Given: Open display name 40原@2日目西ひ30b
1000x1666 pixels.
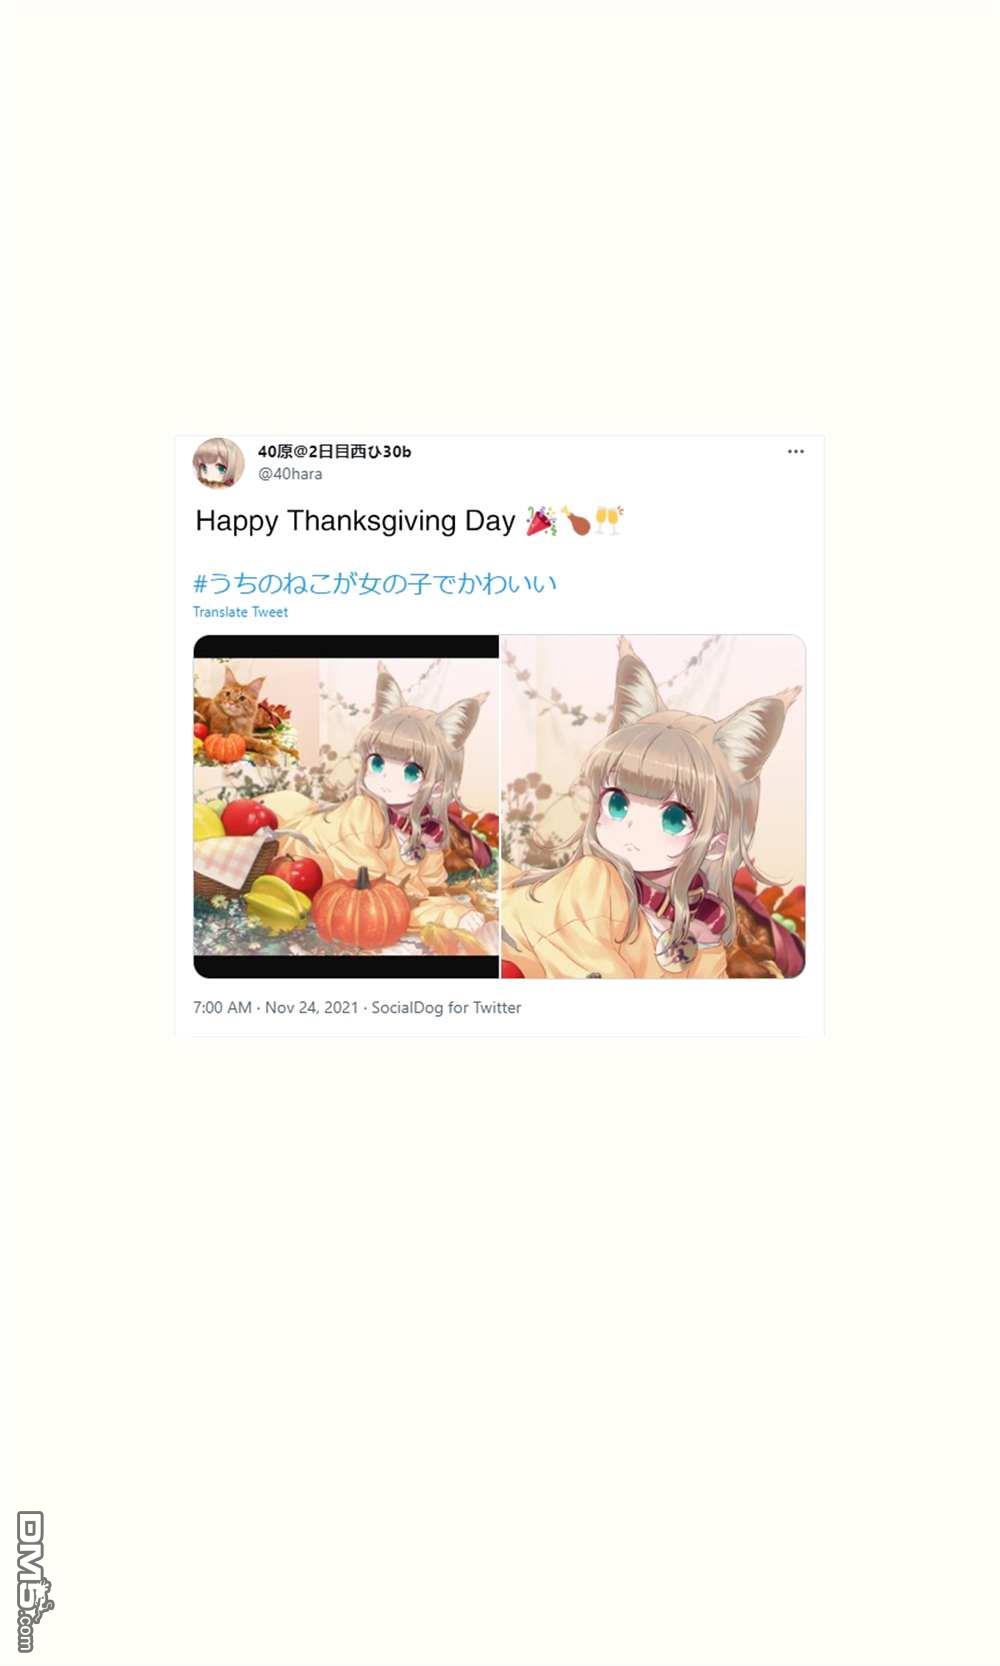Looking at the screenshot, I should tap(334, 451).
